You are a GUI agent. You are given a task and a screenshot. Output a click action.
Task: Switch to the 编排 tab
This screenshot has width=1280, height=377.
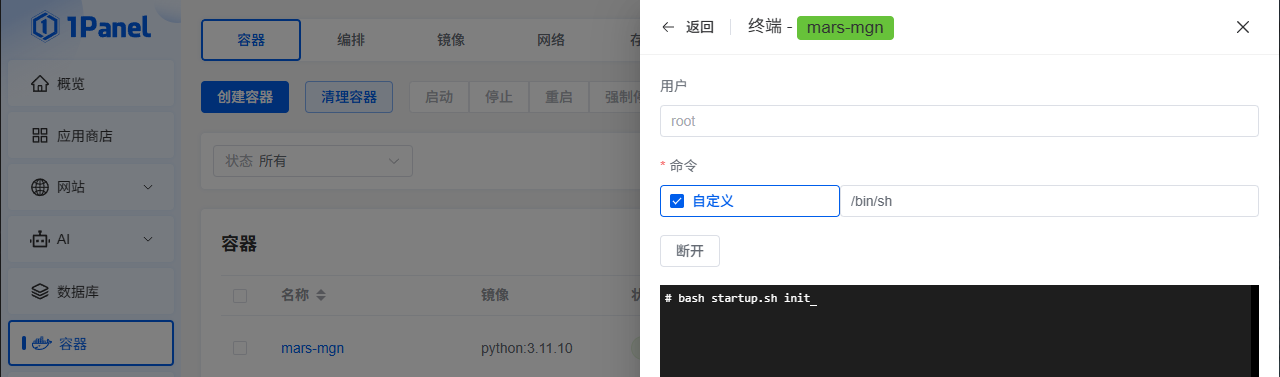pos(351,40)
